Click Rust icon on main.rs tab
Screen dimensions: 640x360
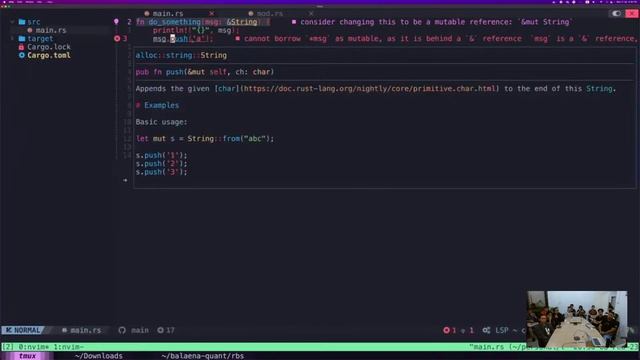pos(147,13)
